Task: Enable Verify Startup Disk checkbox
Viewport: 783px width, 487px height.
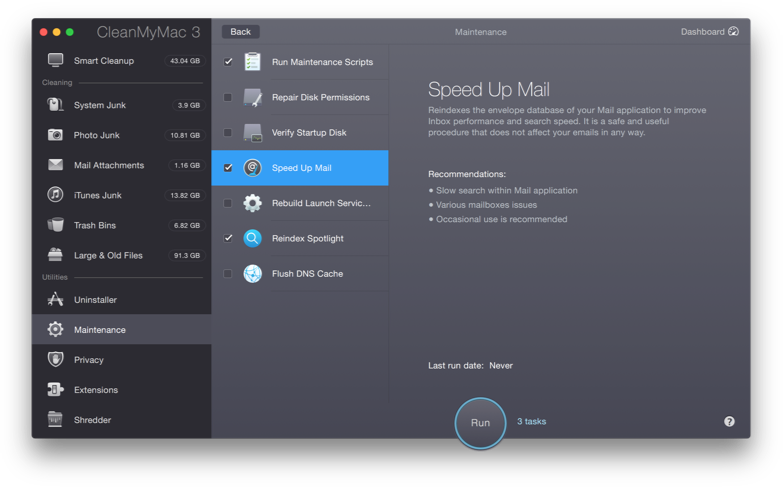Action: click(x=228, y=132)
